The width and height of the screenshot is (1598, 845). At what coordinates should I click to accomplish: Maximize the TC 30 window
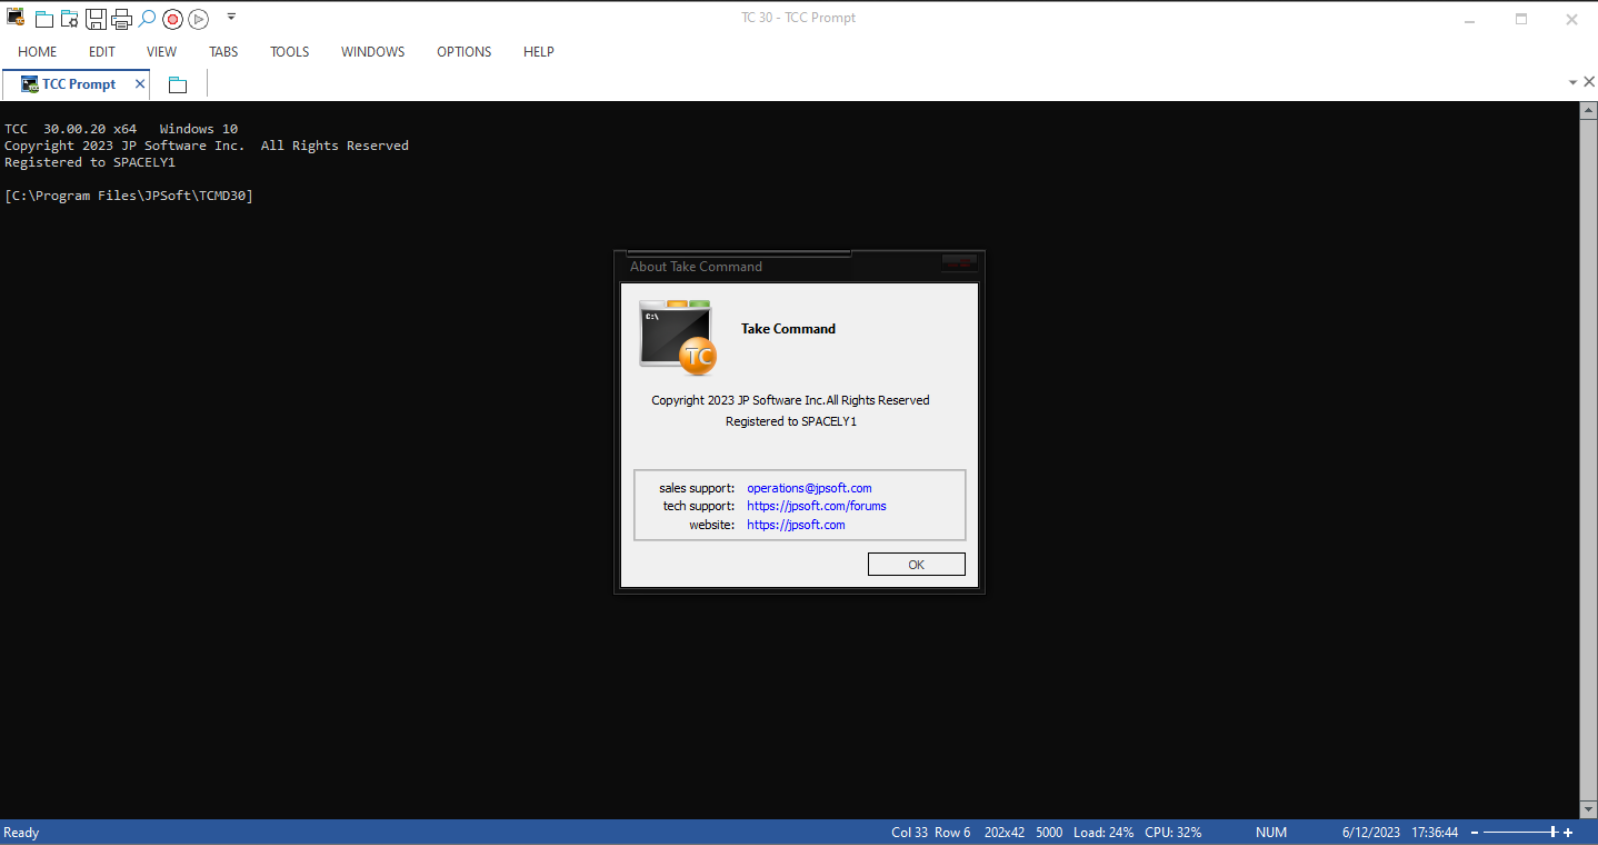1521,19
